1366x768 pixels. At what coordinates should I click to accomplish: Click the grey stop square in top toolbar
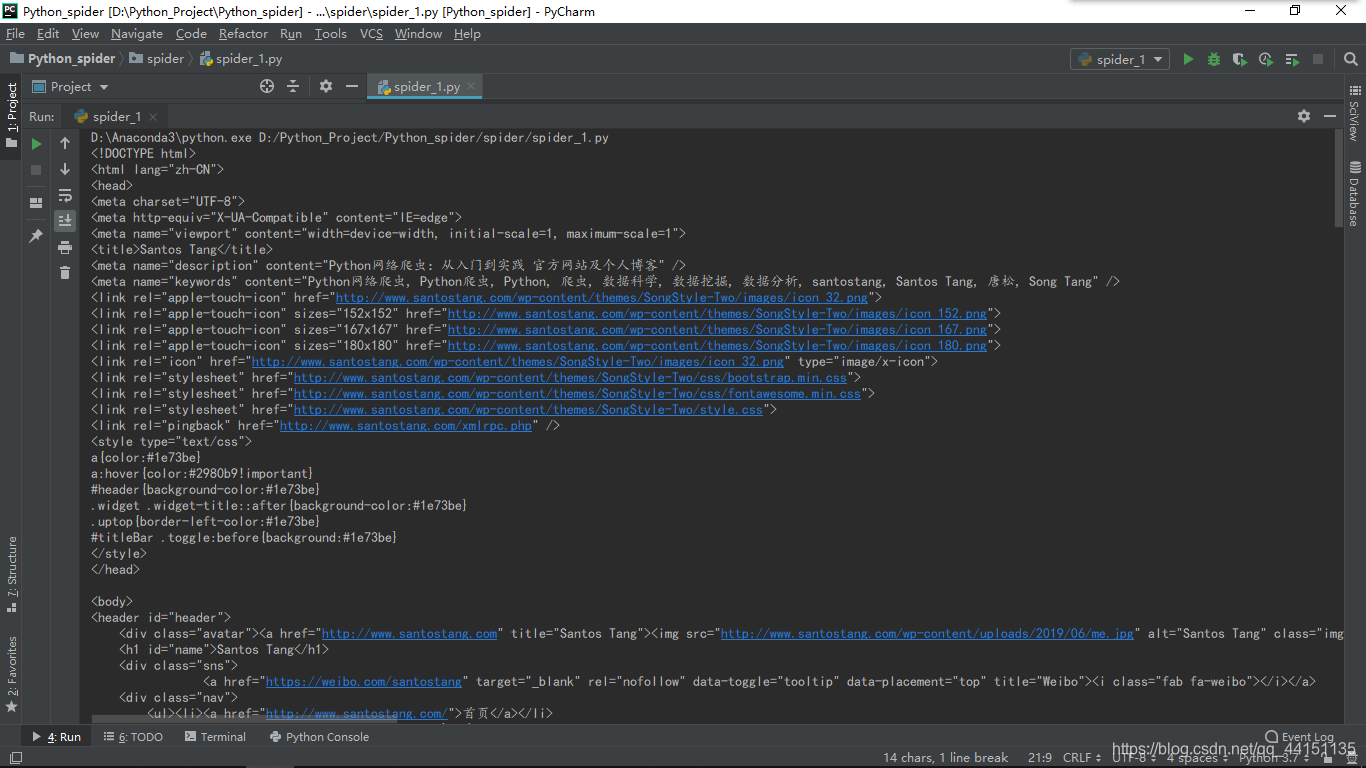1318,59
